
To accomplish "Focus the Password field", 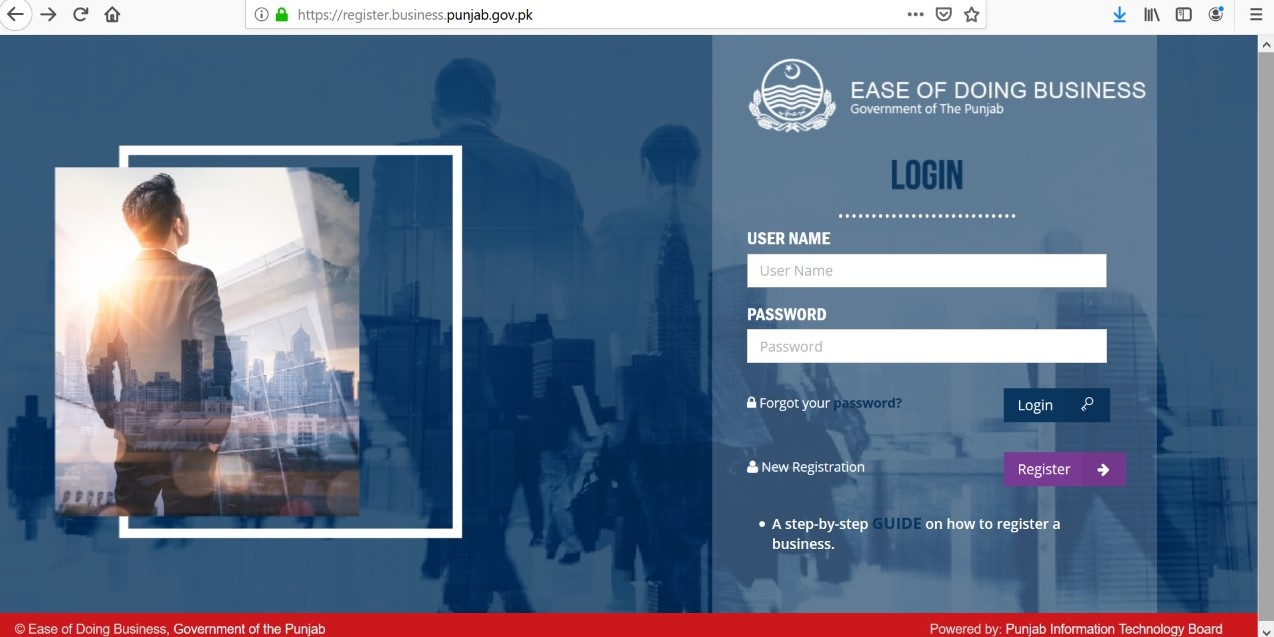I will click(926, 346).
